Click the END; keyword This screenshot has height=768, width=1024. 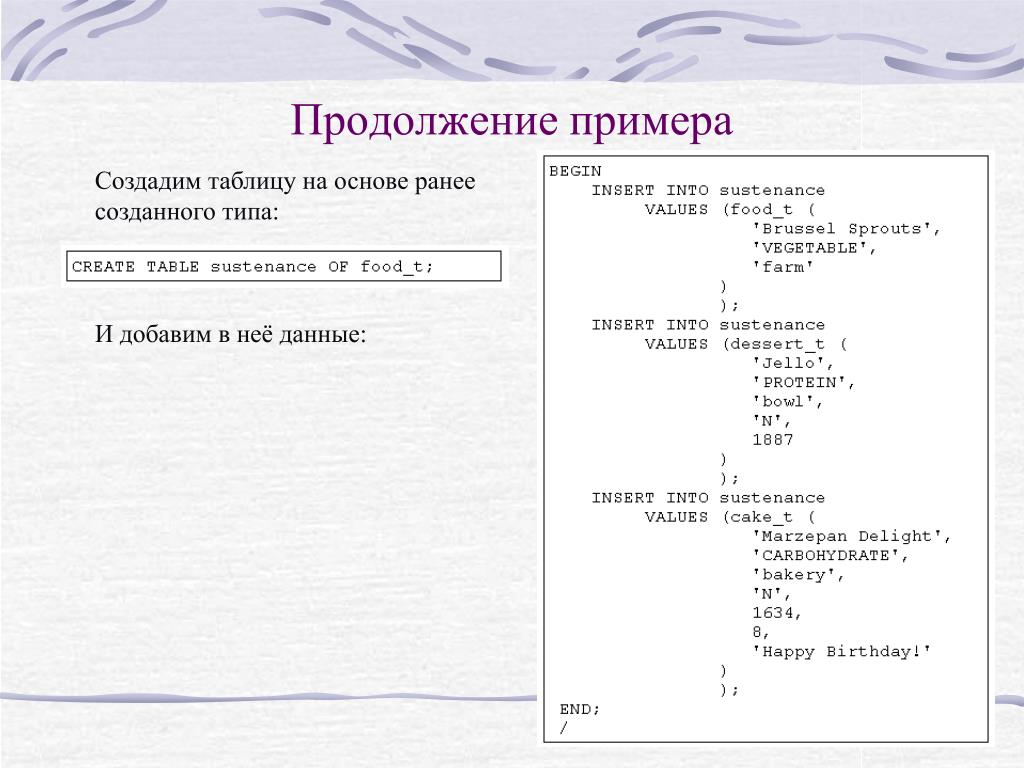click(x=579, y=709)
